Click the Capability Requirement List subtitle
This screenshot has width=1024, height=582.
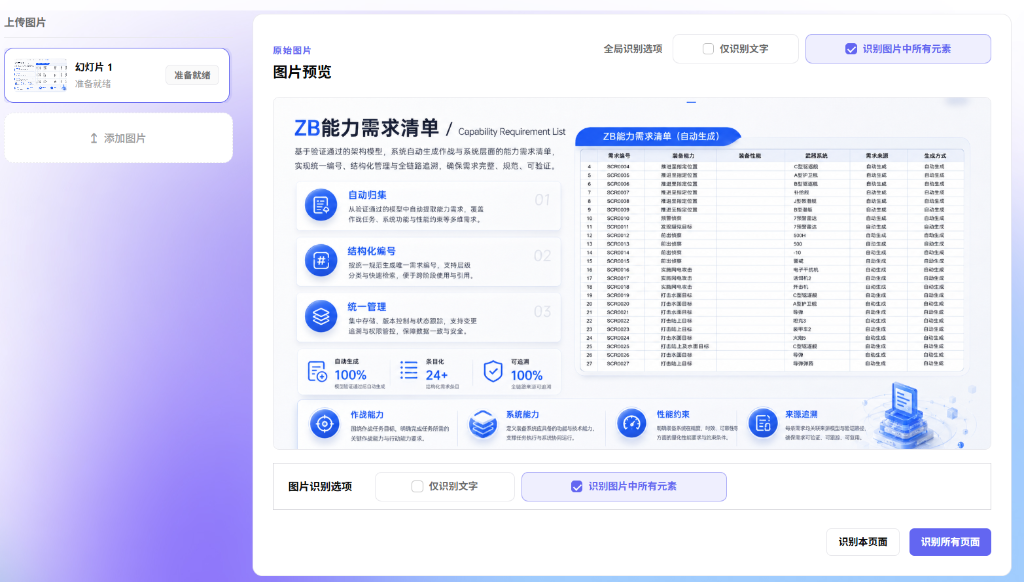point(512,132)
